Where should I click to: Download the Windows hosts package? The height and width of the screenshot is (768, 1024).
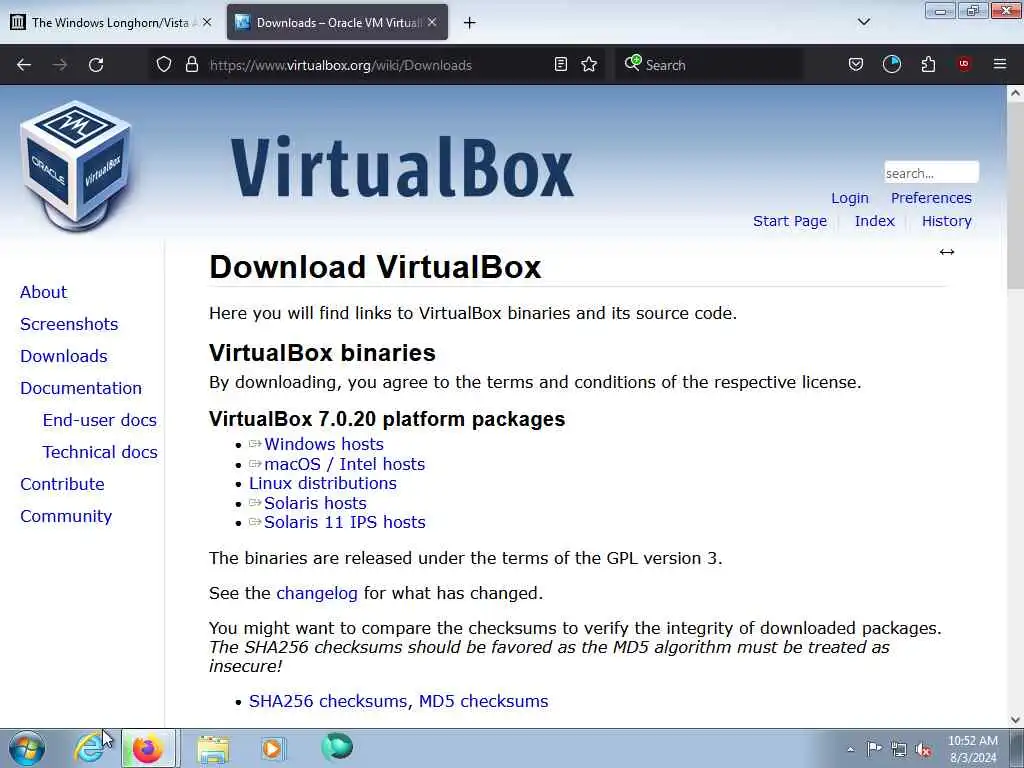tap(324, 444)
